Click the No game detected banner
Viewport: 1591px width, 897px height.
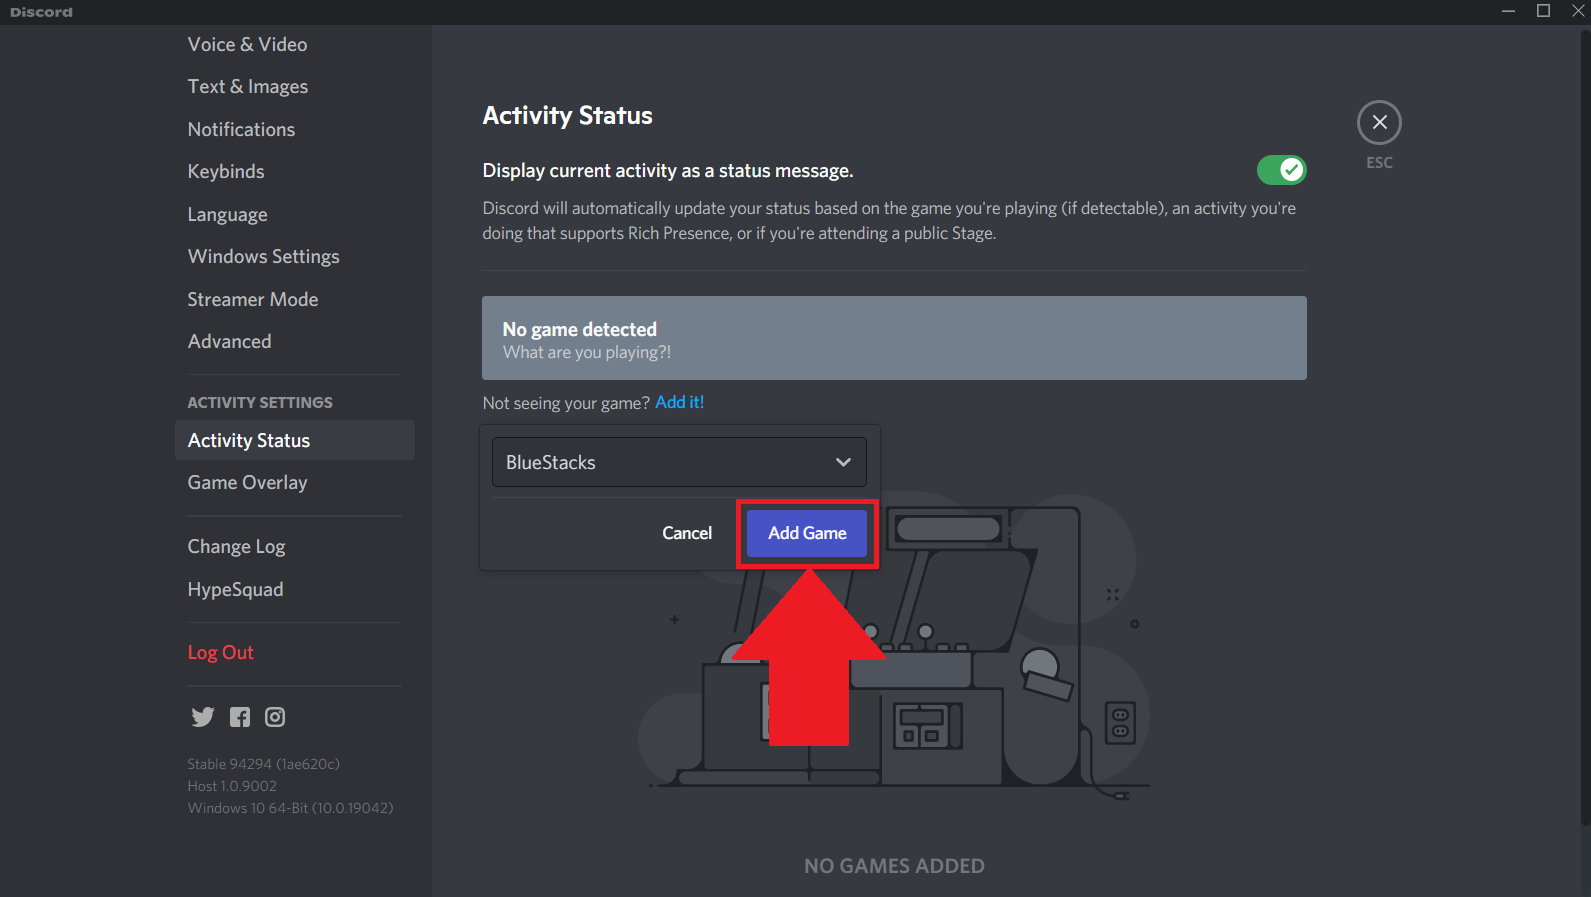pos(894,338)
